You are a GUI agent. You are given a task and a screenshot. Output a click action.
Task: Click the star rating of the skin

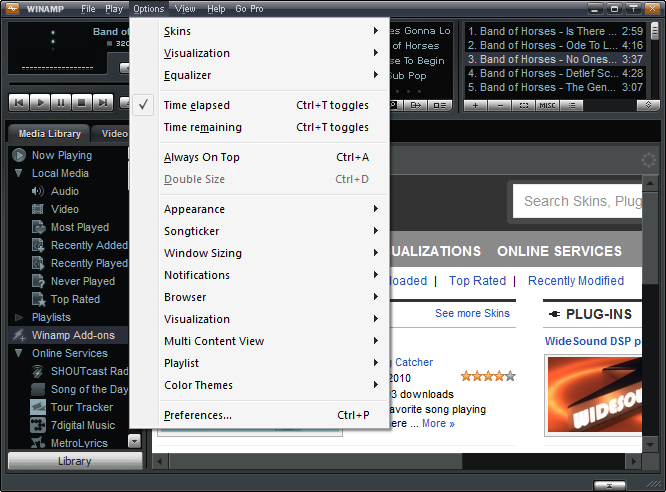click(488, 376)
